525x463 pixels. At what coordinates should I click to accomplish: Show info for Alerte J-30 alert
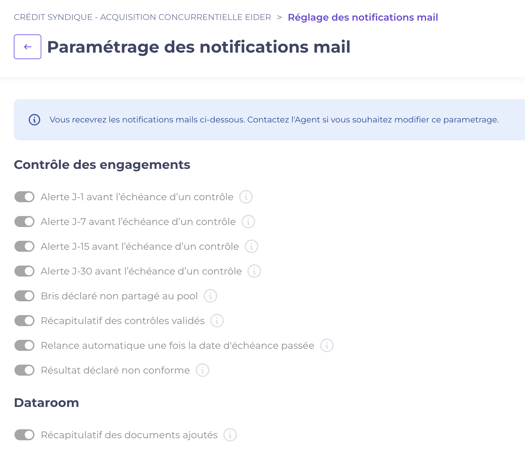point(254,271)
